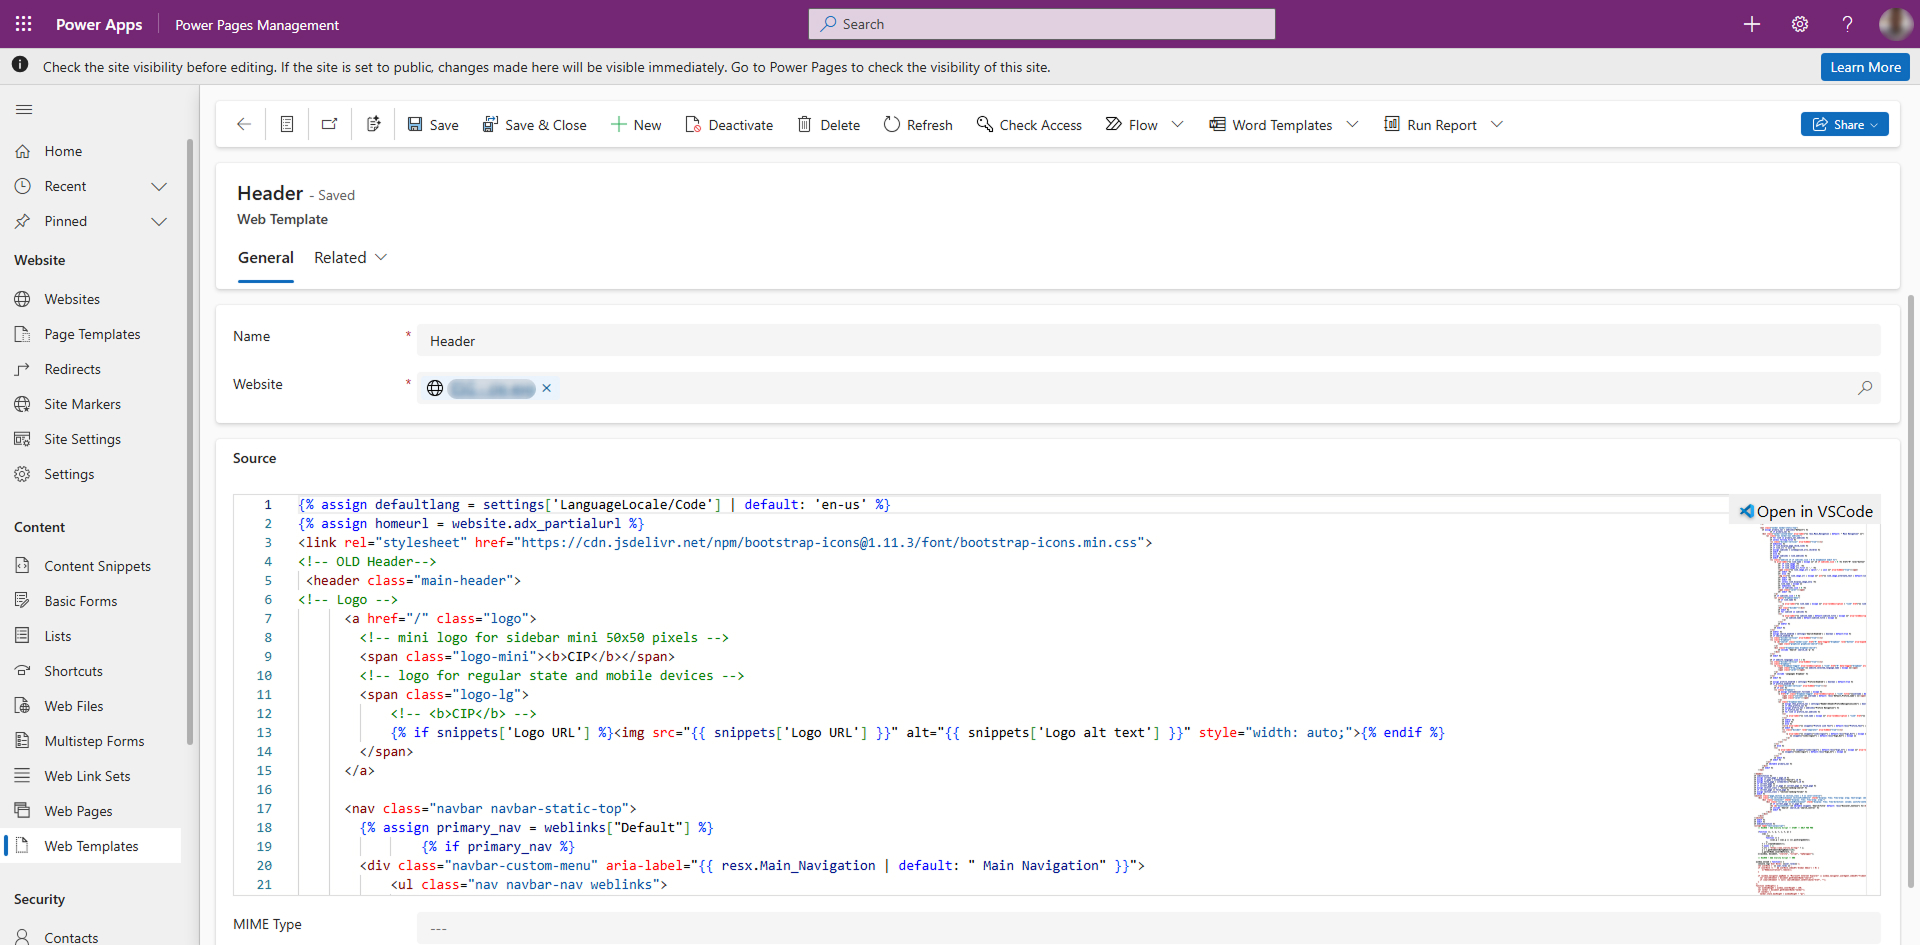
Task: Click Open in VSCode
Action: [x=1806, y=511]
